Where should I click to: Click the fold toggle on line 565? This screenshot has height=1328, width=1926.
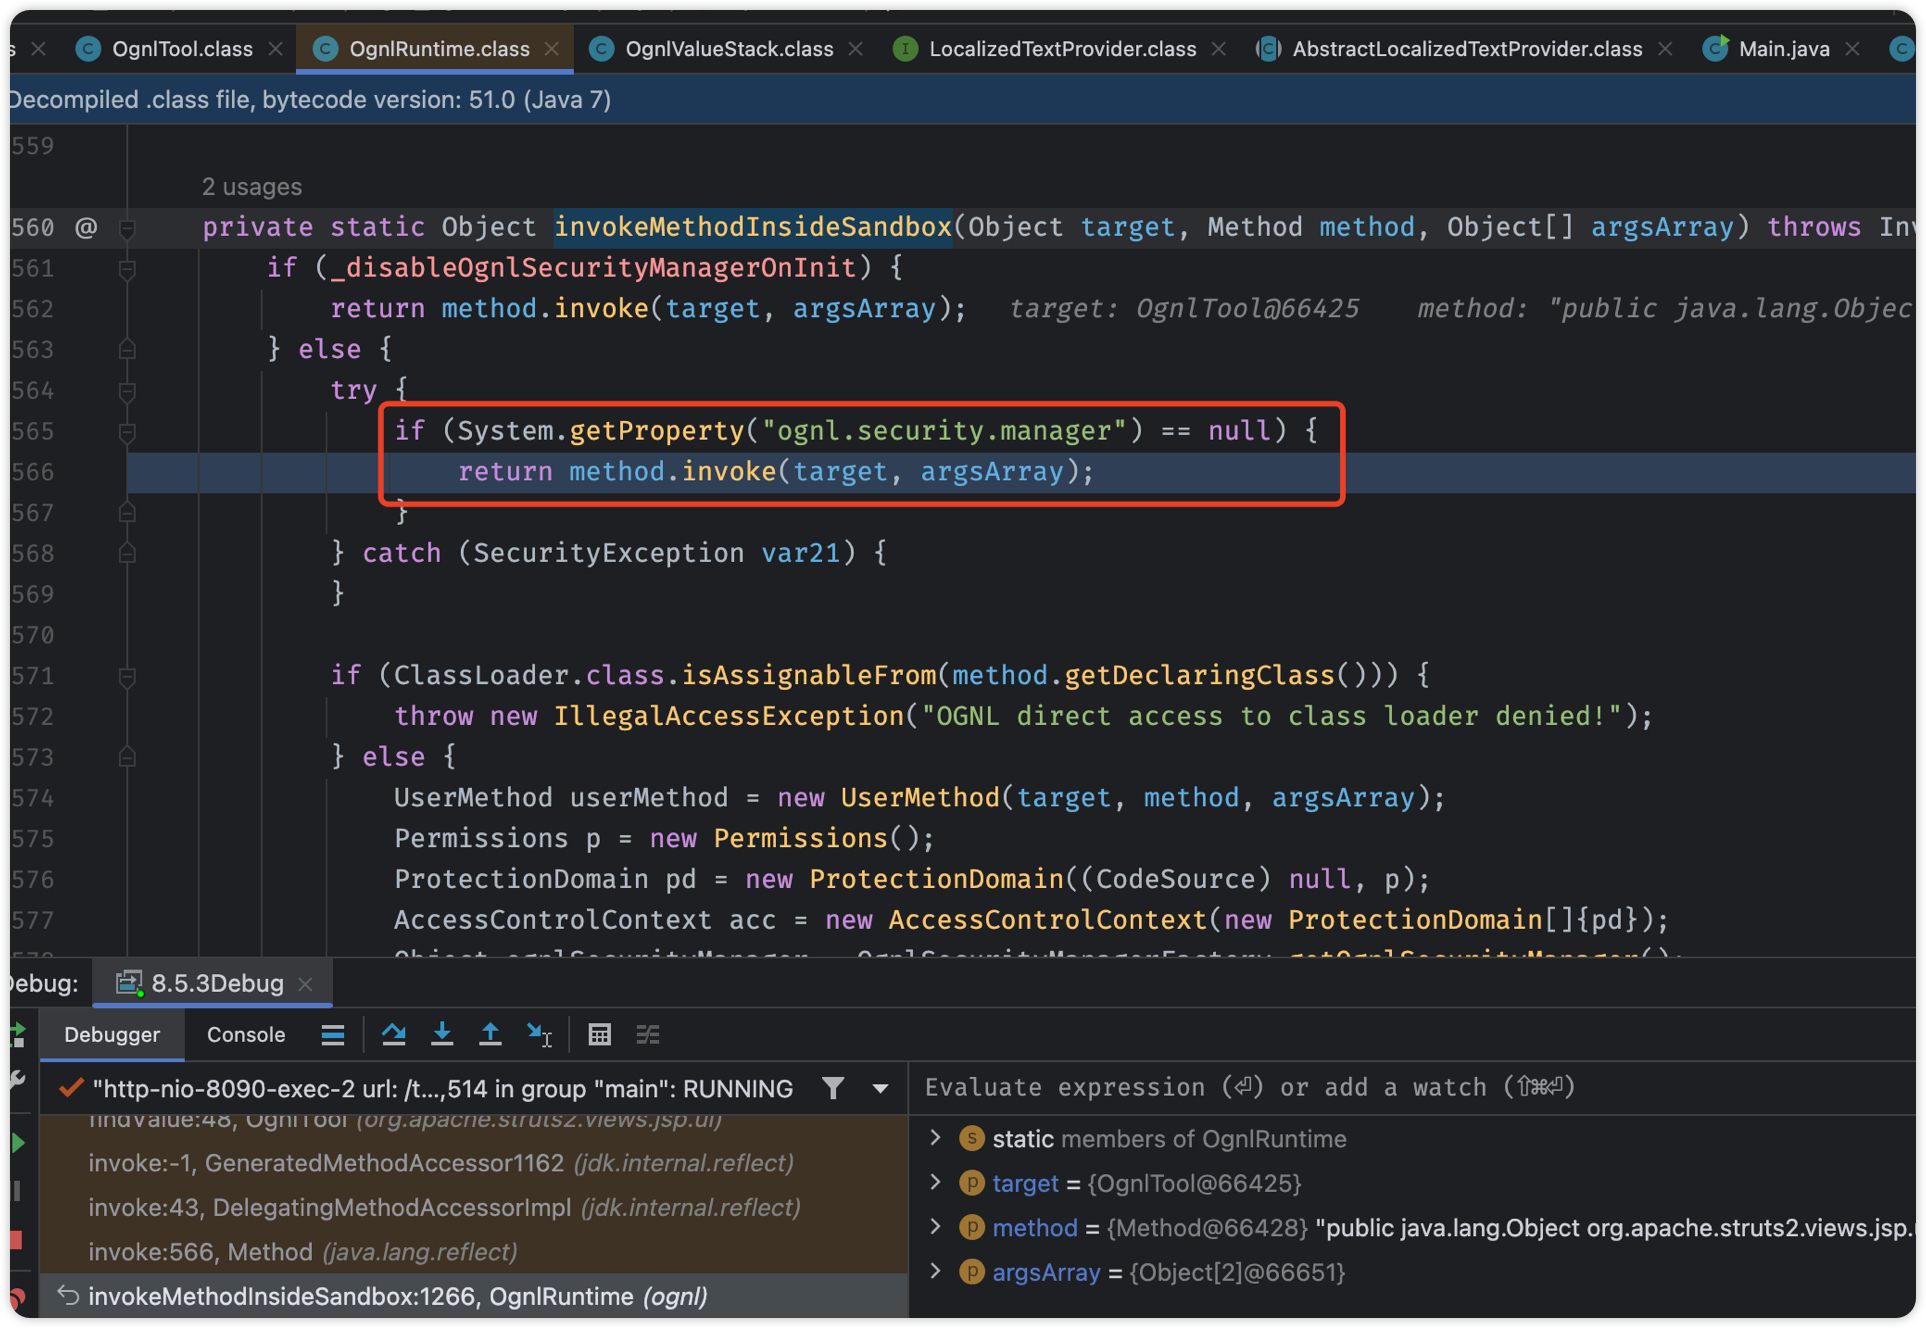[127, 432]
